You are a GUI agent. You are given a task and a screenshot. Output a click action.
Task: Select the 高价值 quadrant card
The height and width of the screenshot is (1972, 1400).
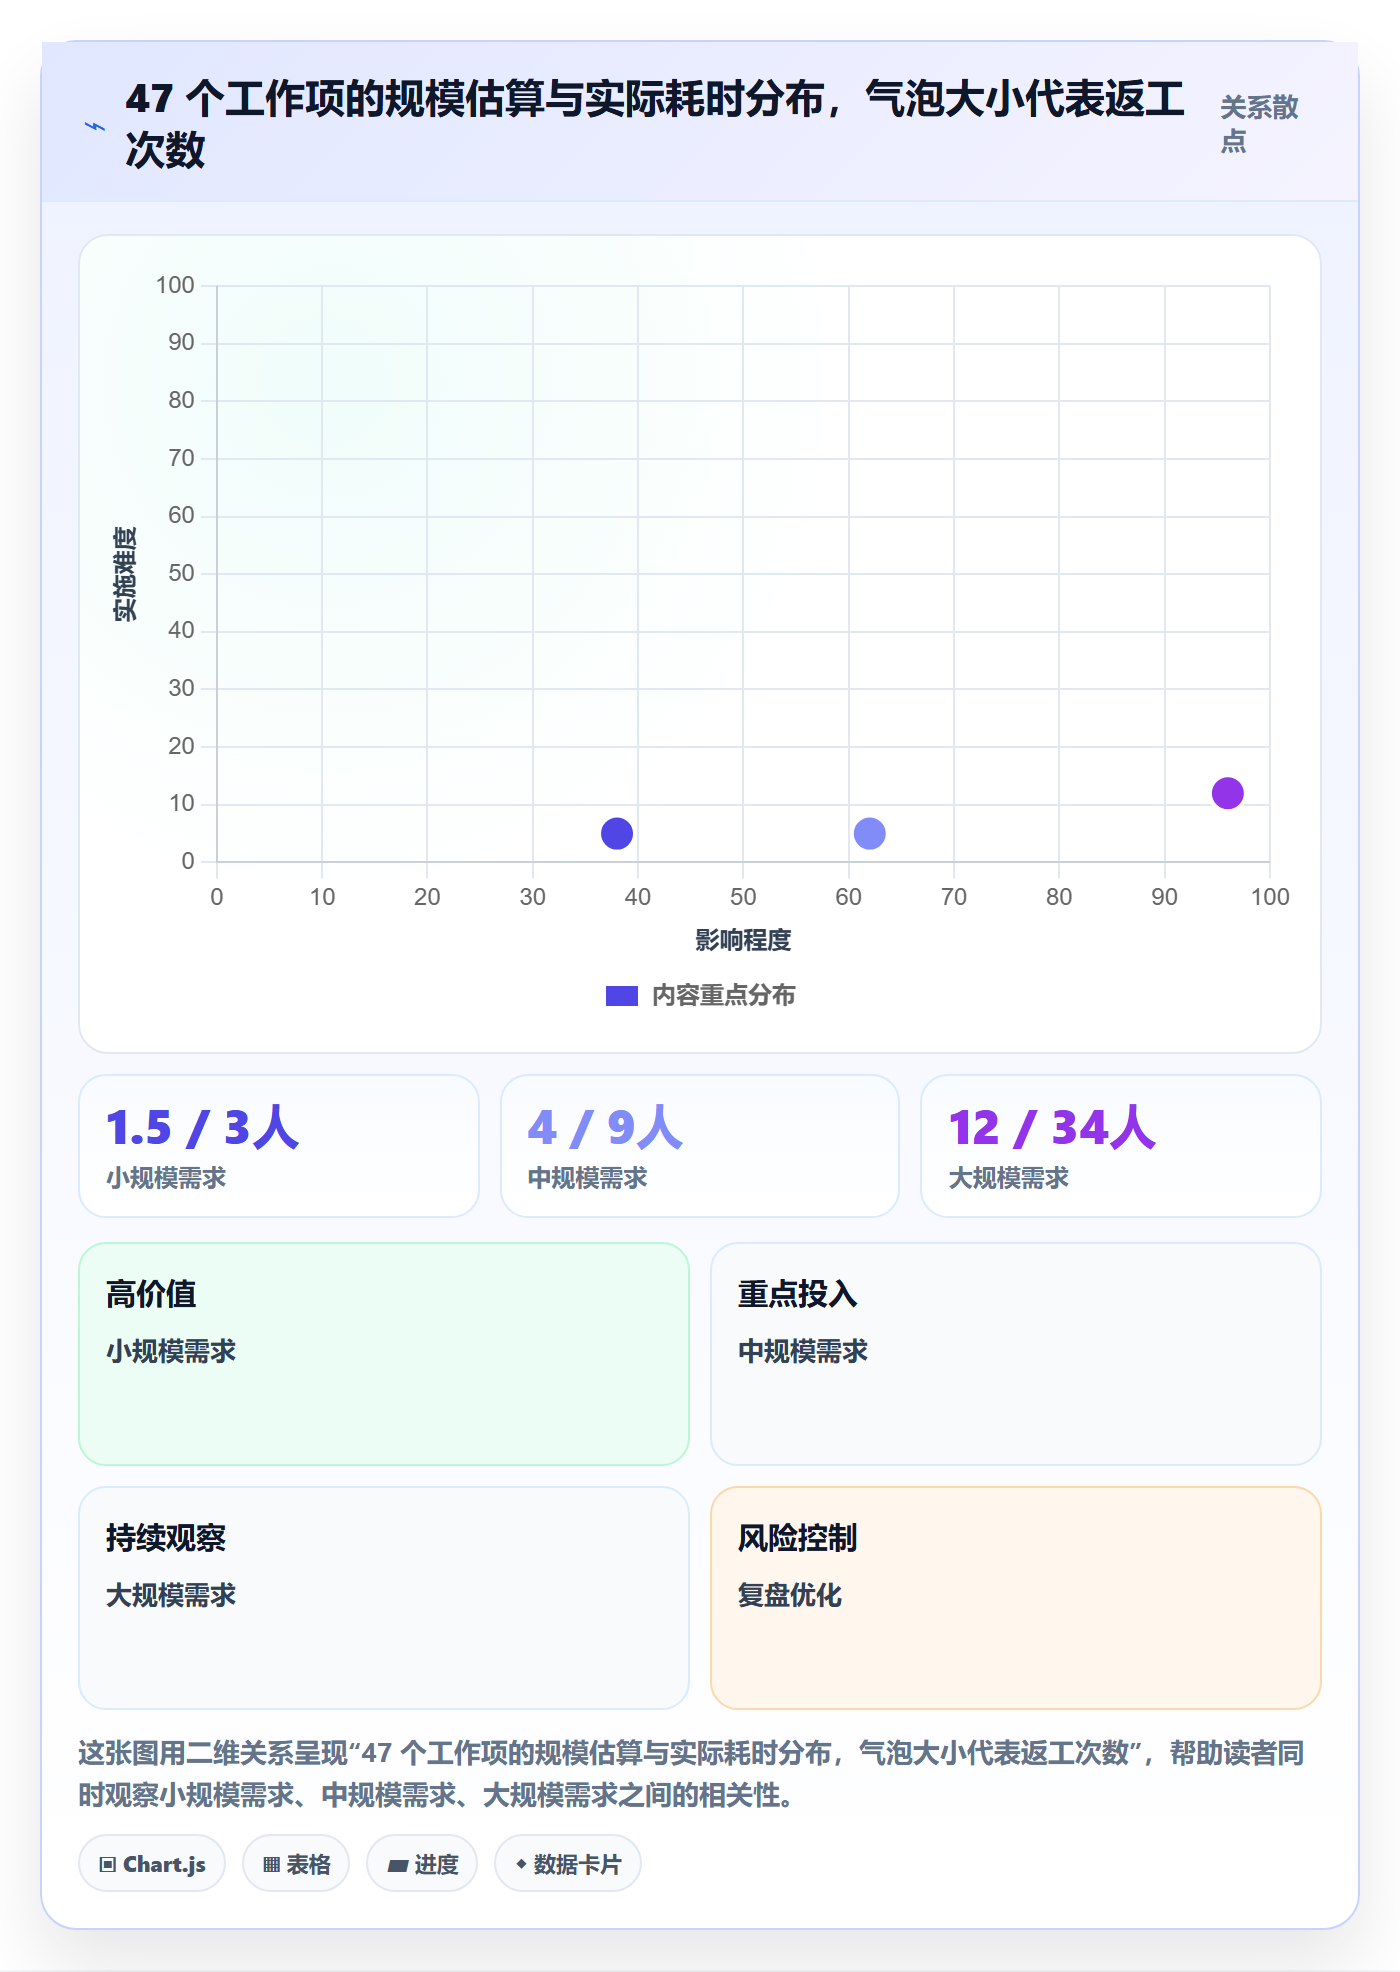tap(384, 1354)
